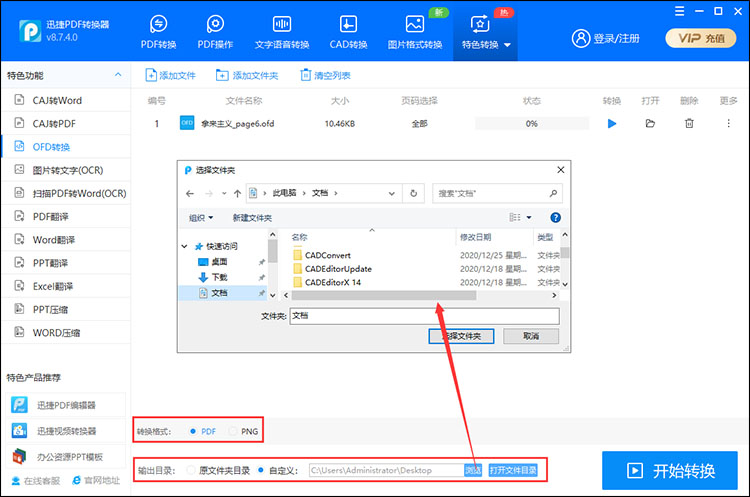This screenshot has width=750, height=497.
Task: Click 添加文件 toolbar button
Action: pyautogui.click(x=170, y=75)
